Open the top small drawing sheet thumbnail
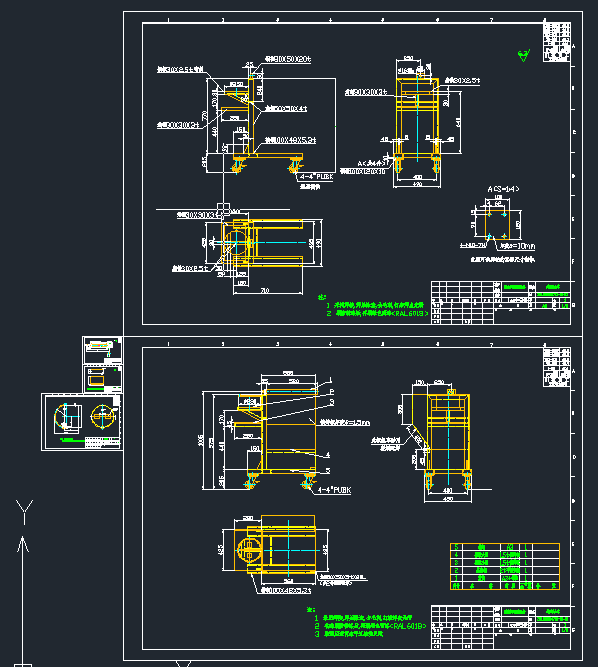The width and height of the screenshot is (598, 667). point(103,350)
